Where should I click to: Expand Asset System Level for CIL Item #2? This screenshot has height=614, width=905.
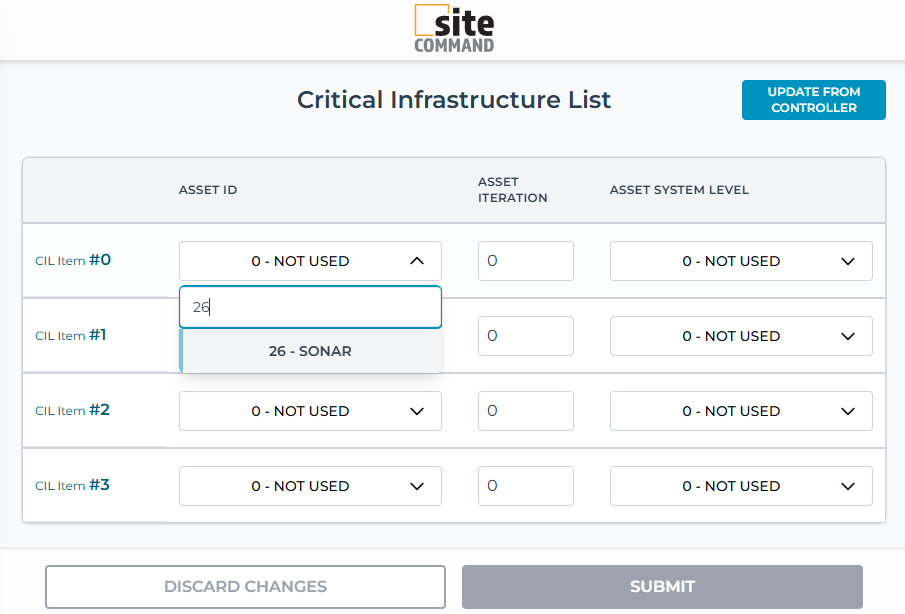click(741, 411)
